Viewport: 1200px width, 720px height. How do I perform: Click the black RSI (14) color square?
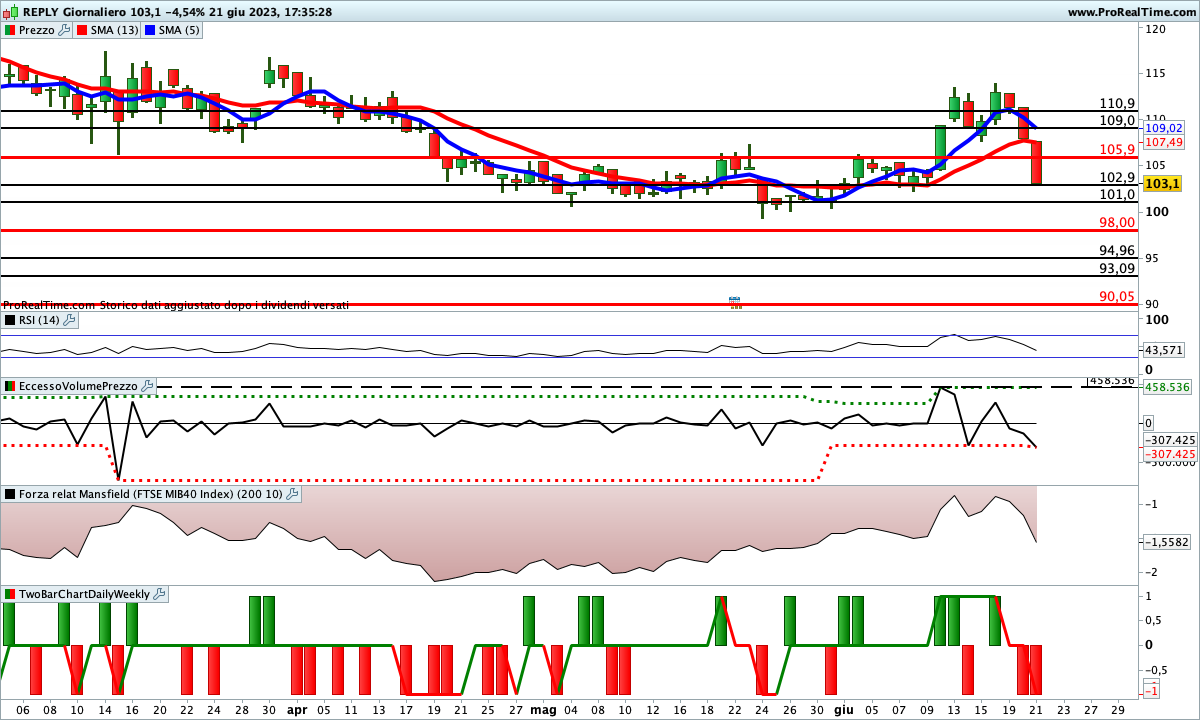(10, 320)
